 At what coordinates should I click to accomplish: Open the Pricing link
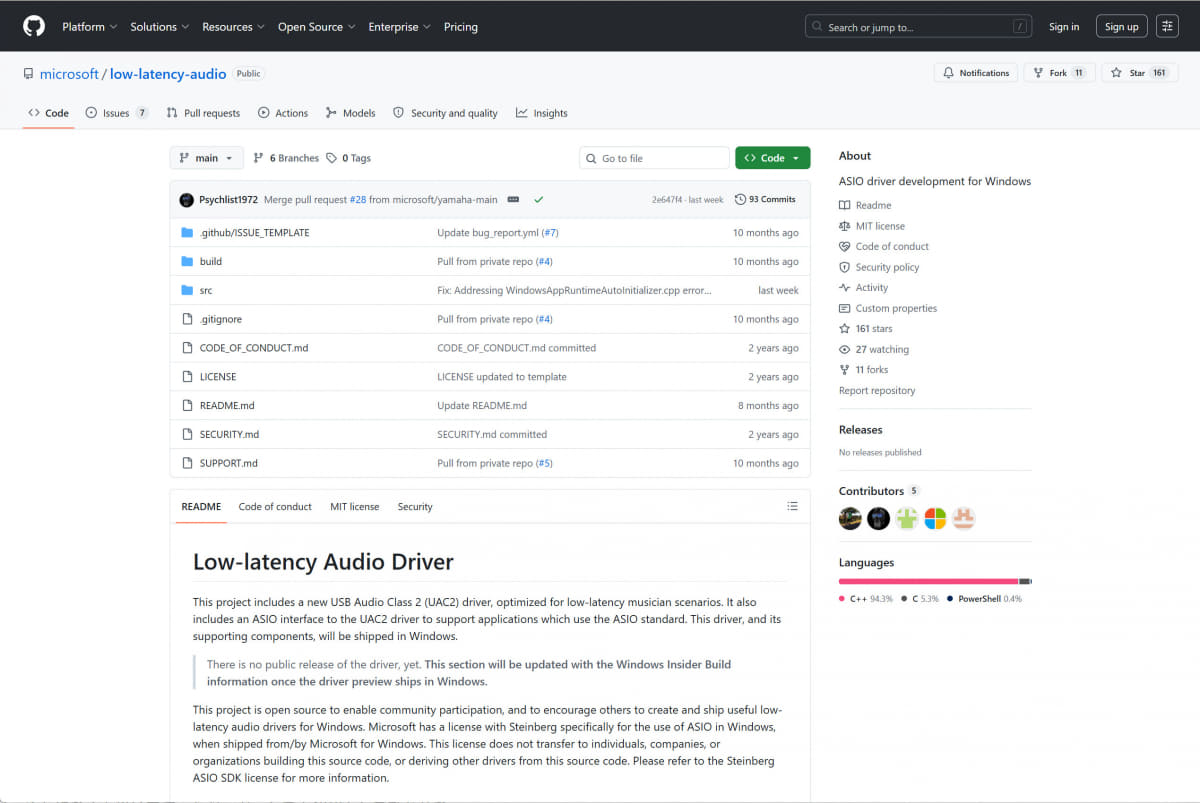coord(460,27)
